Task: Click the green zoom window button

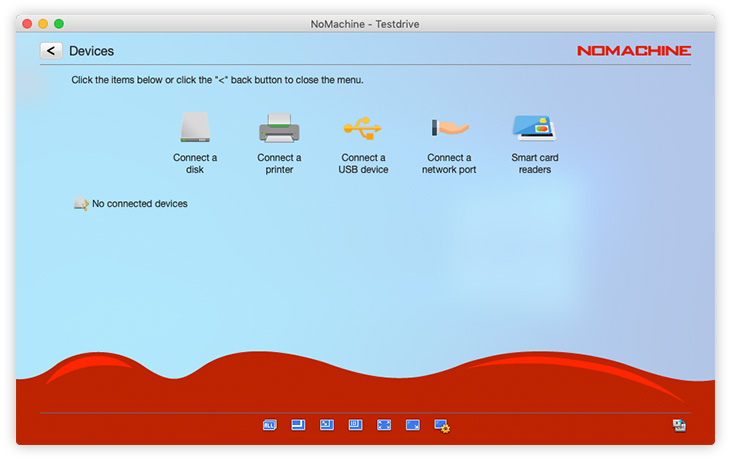Action: (x=59, y=23)
